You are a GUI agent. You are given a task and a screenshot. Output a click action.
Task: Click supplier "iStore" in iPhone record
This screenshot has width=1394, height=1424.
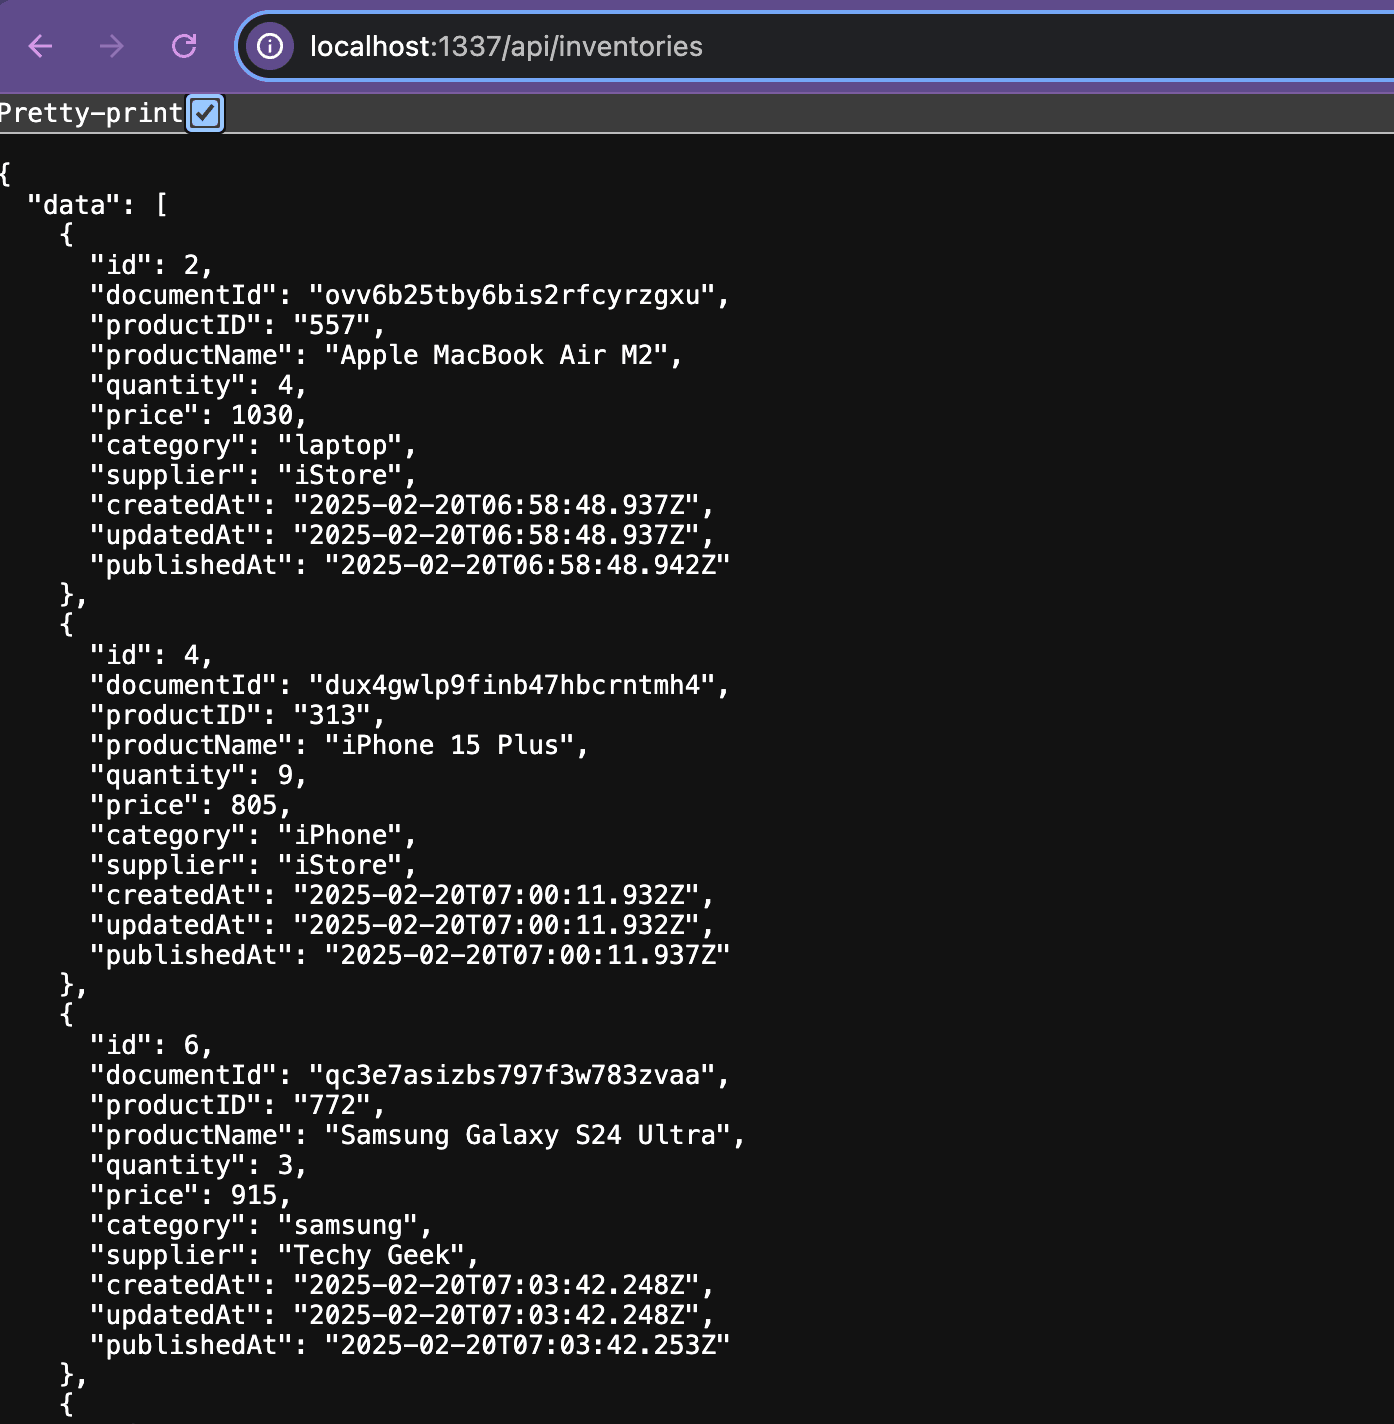click(x=340, y=865)
